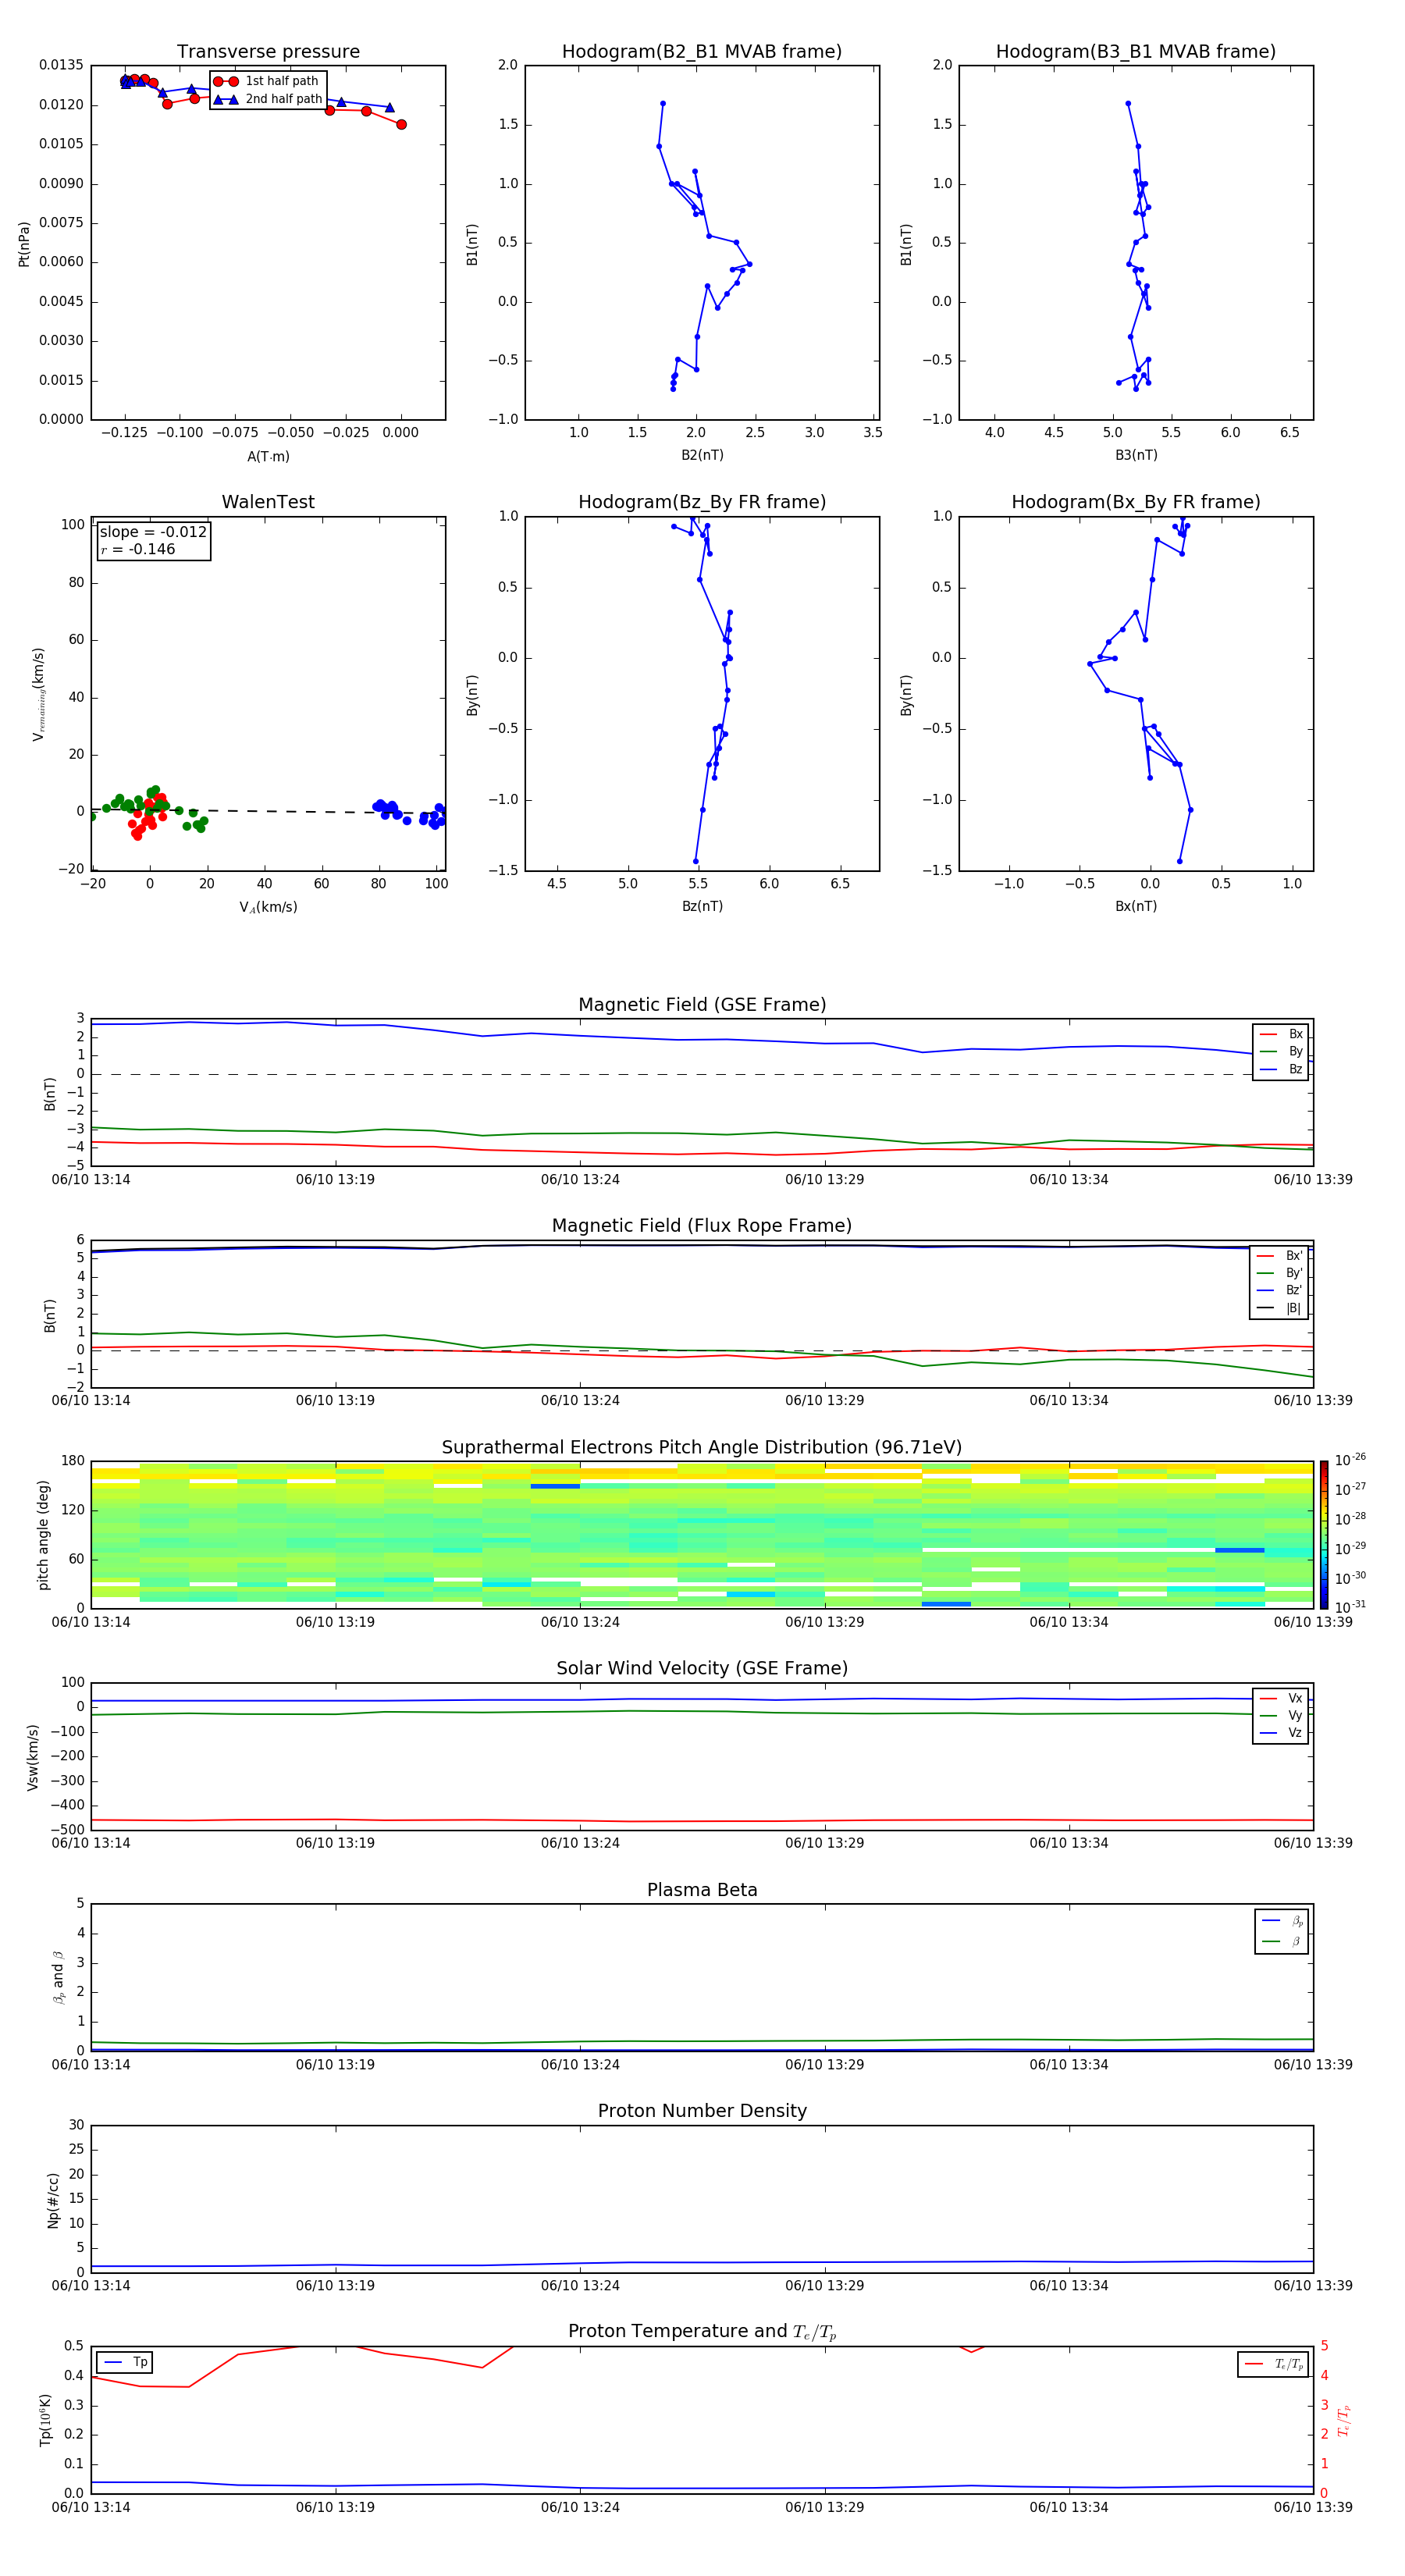The image size is (1405, 2576).
Task: Click the "Transverse pressure" plot title
Action: (268, 52)
